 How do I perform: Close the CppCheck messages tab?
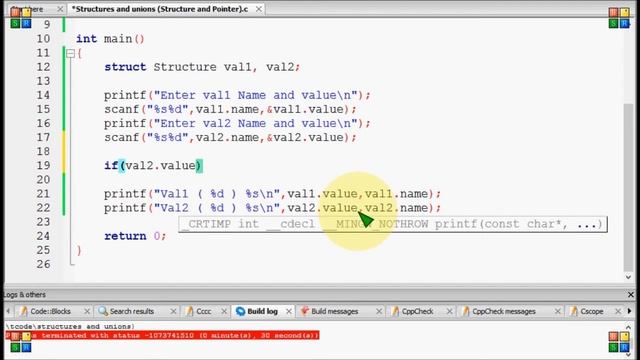point(558,311)
